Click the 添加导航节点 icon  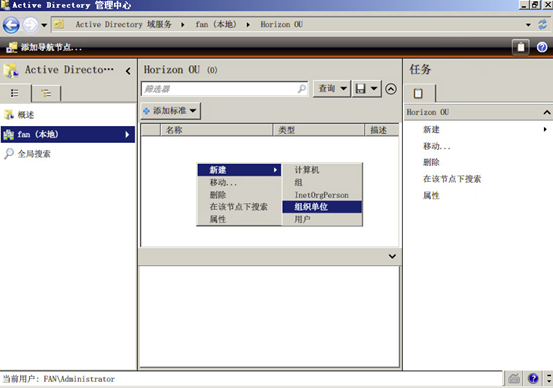pos(12,47)
